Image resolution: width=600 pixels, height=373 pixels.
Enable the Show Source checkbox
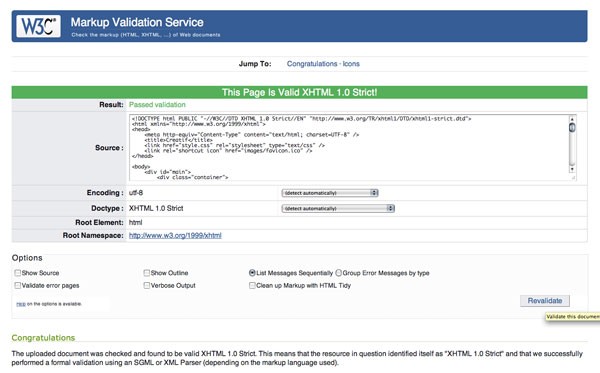point(18,273)
